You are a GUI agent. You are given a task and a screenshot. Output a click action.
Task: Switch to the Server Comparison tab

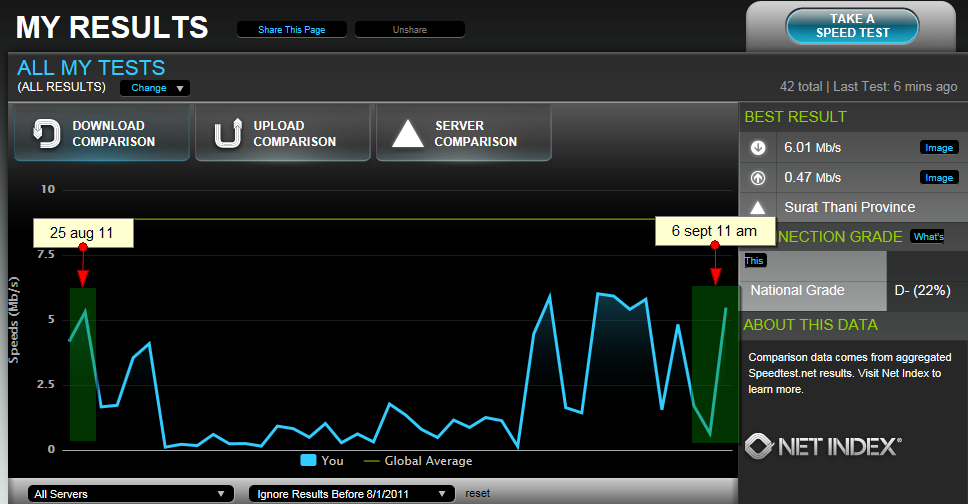[x=463, y=133]
